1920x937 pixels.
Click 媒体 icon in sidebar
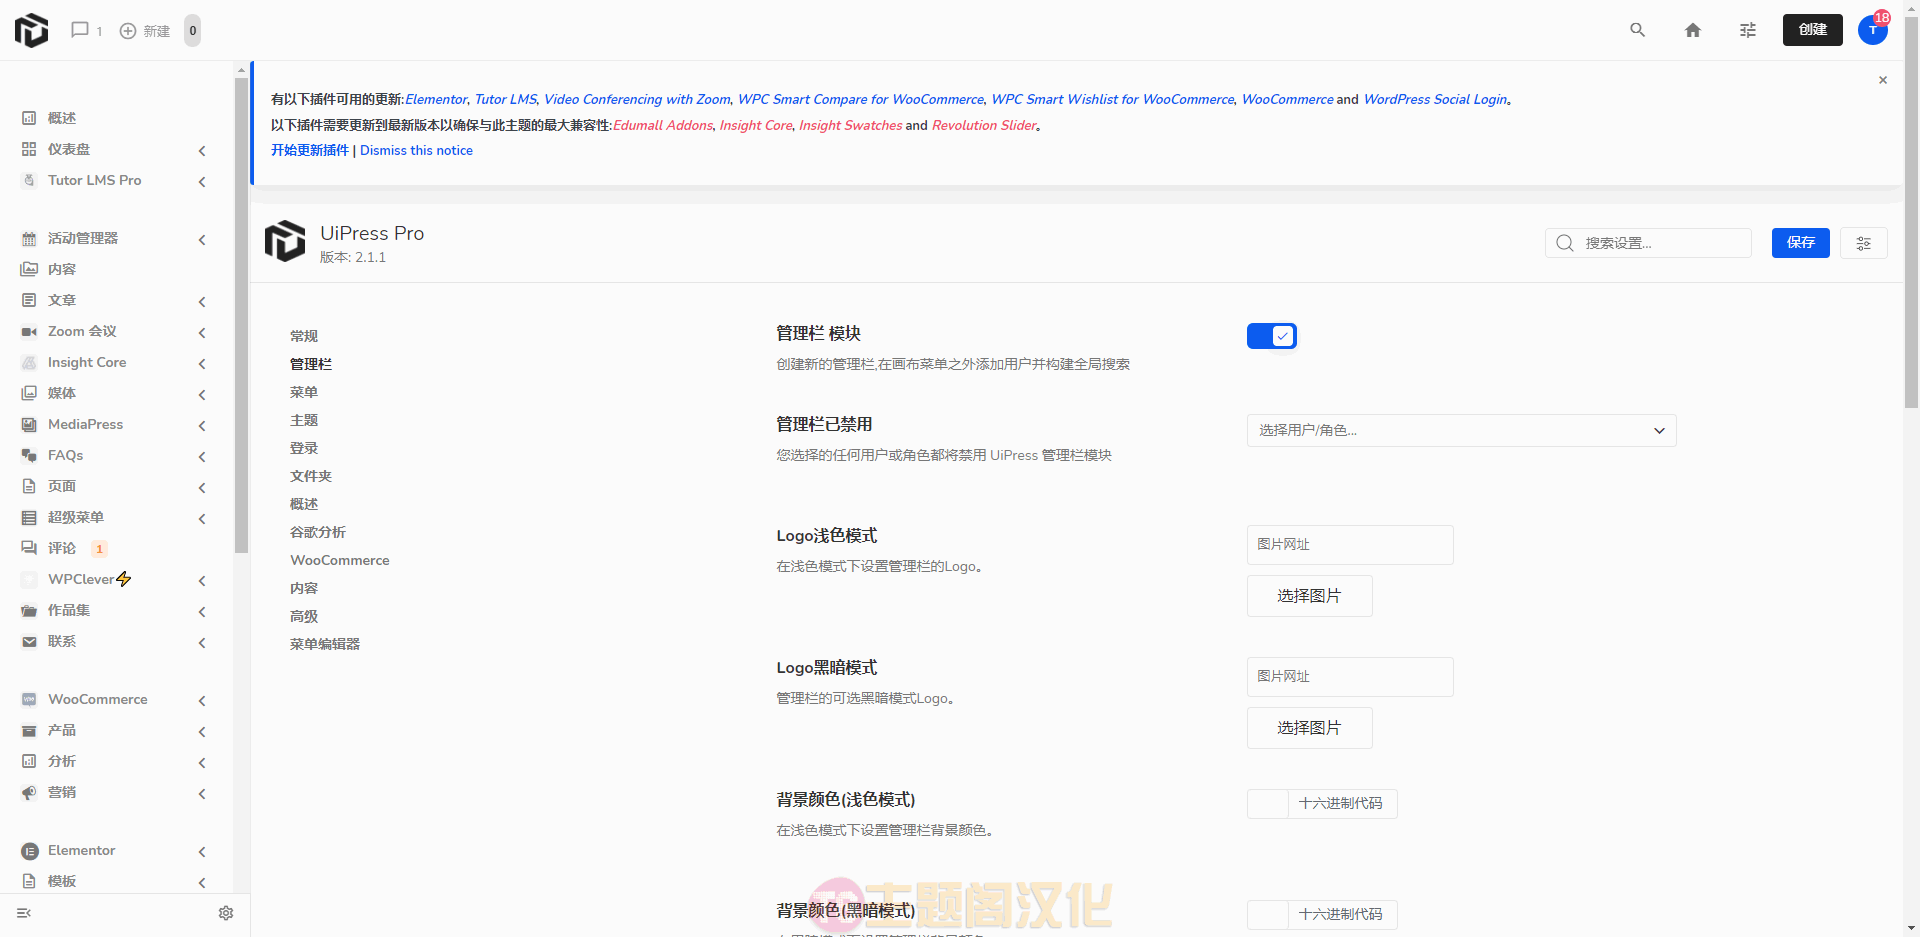(x=29, y=393)
